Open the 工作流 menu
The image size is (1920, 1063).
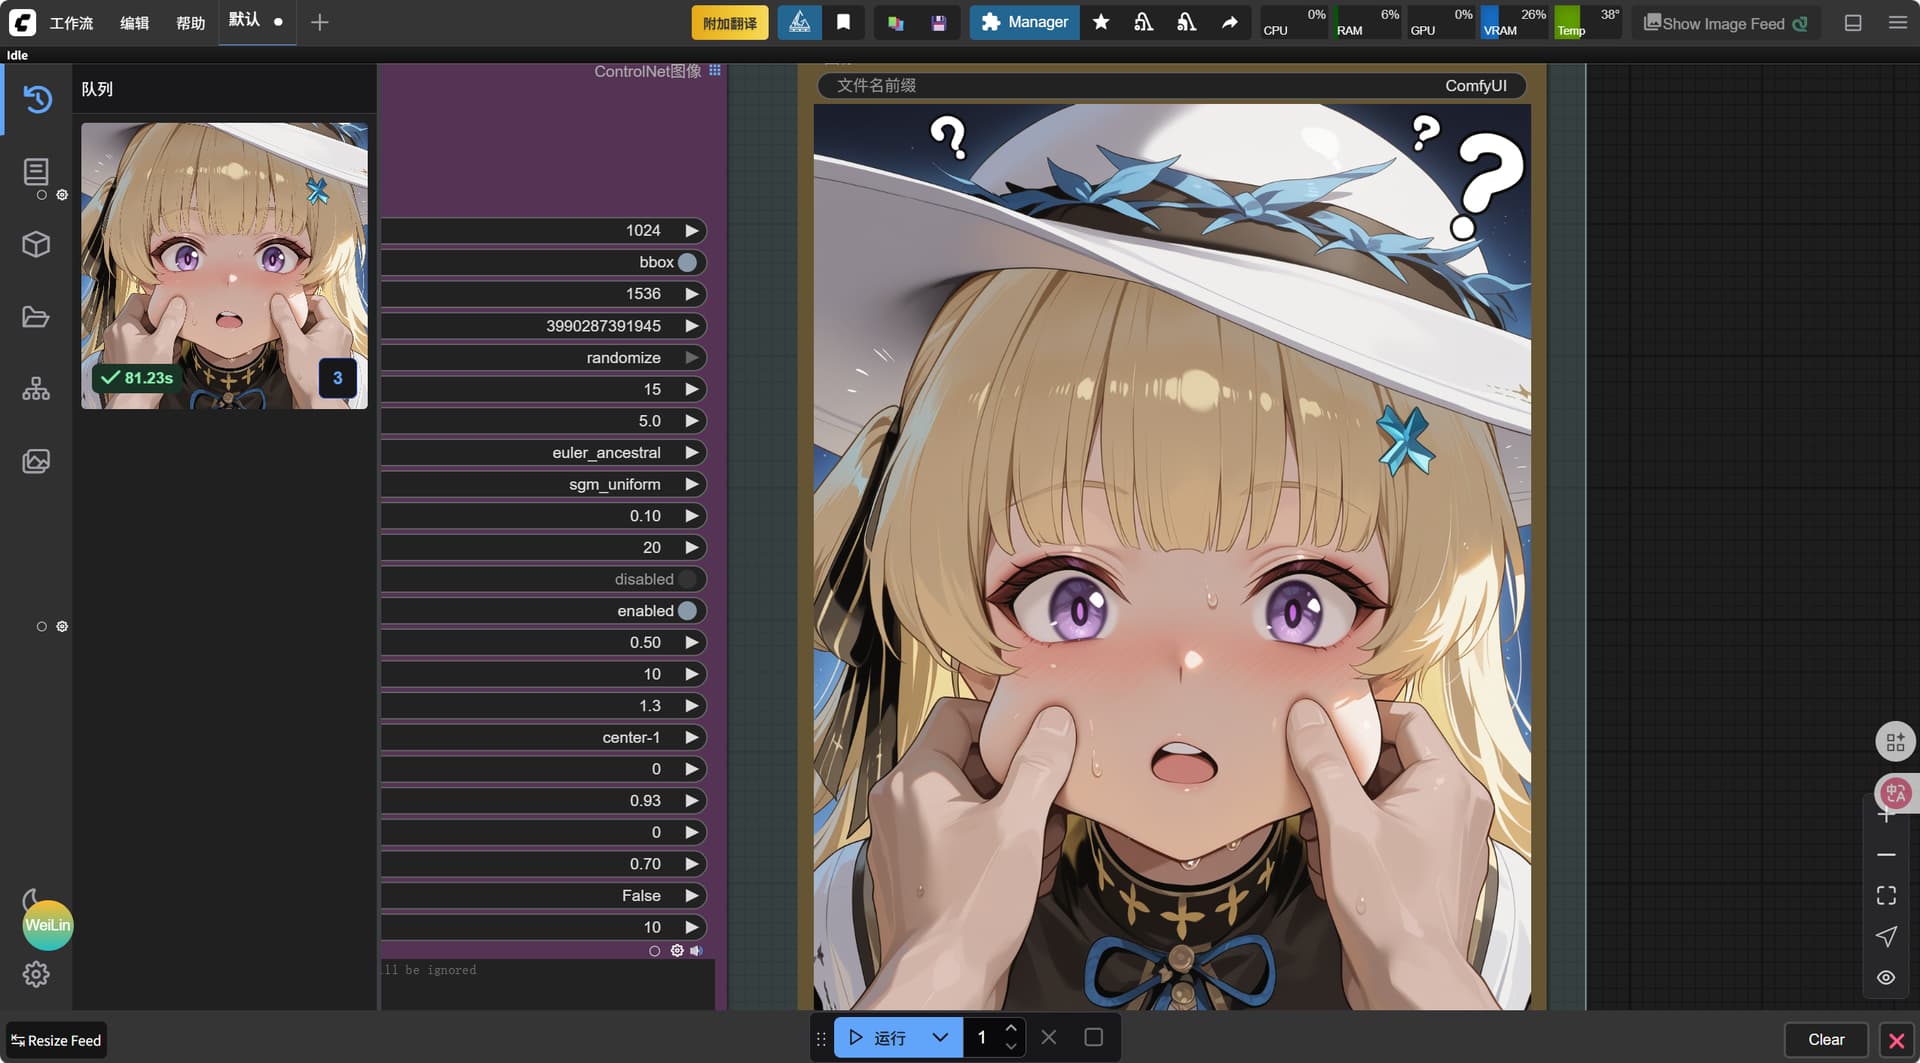tap(71, 23)
